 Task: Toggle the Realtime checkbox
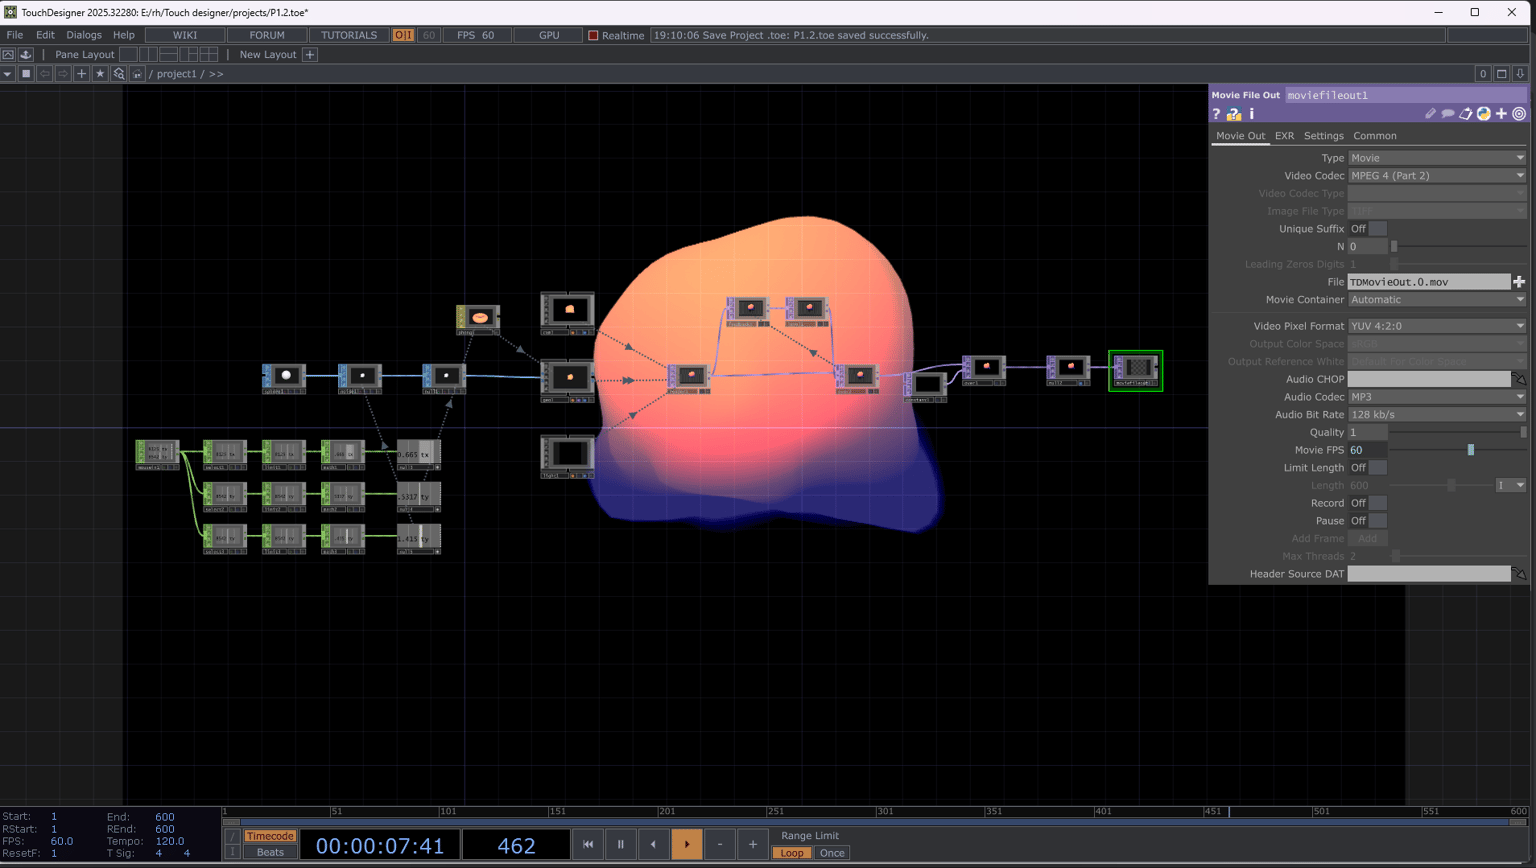[x=593, y=36]
